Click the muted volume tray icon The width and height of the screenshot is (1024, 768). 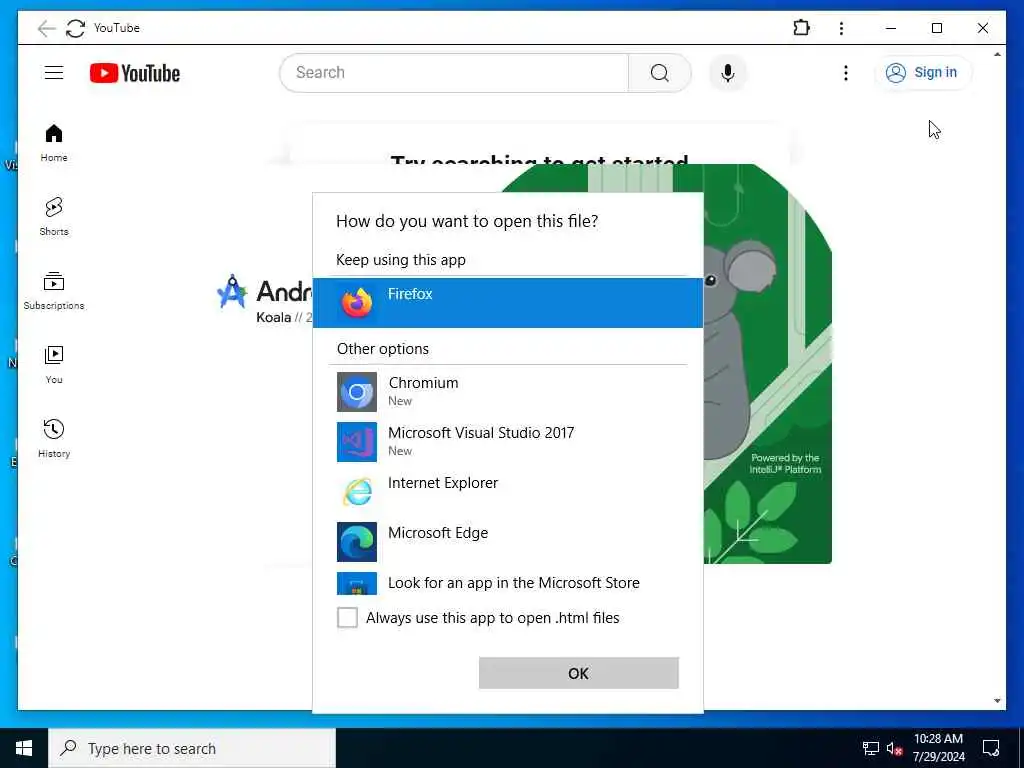(x=894, y=748)
